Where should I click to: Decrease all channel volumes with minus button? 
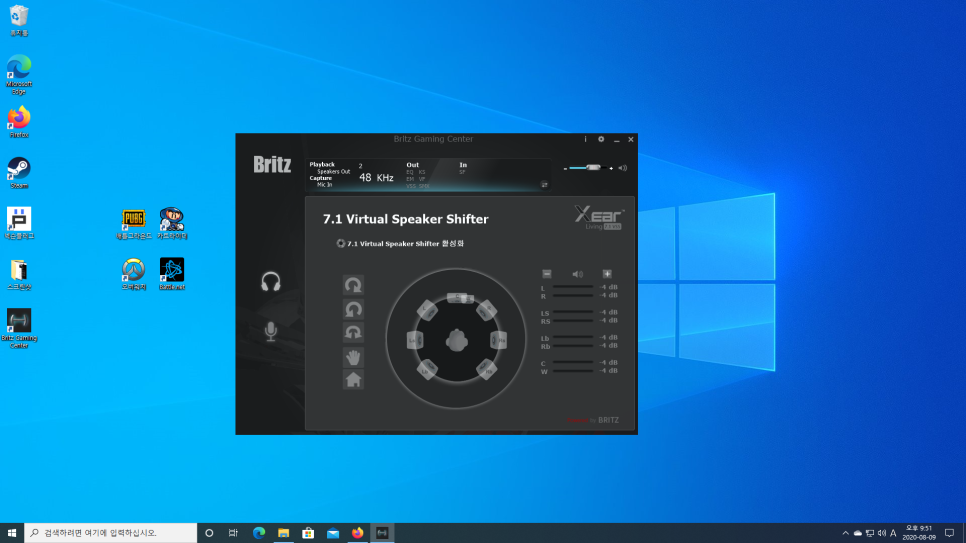546,274
